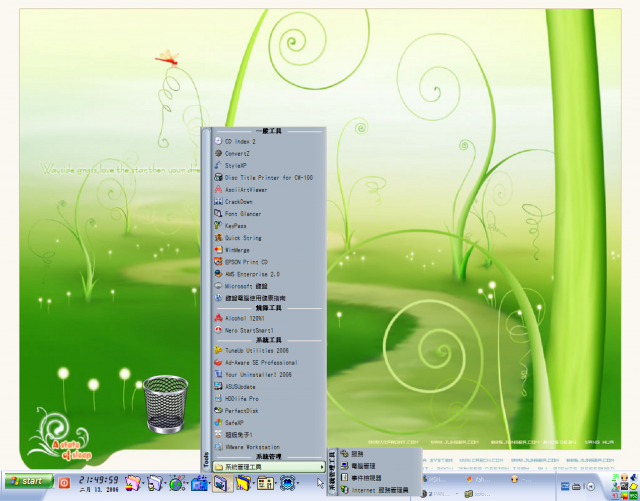Launch CD Index 2 from the Tools menu

pyautogui.click(x=269, y=141)
